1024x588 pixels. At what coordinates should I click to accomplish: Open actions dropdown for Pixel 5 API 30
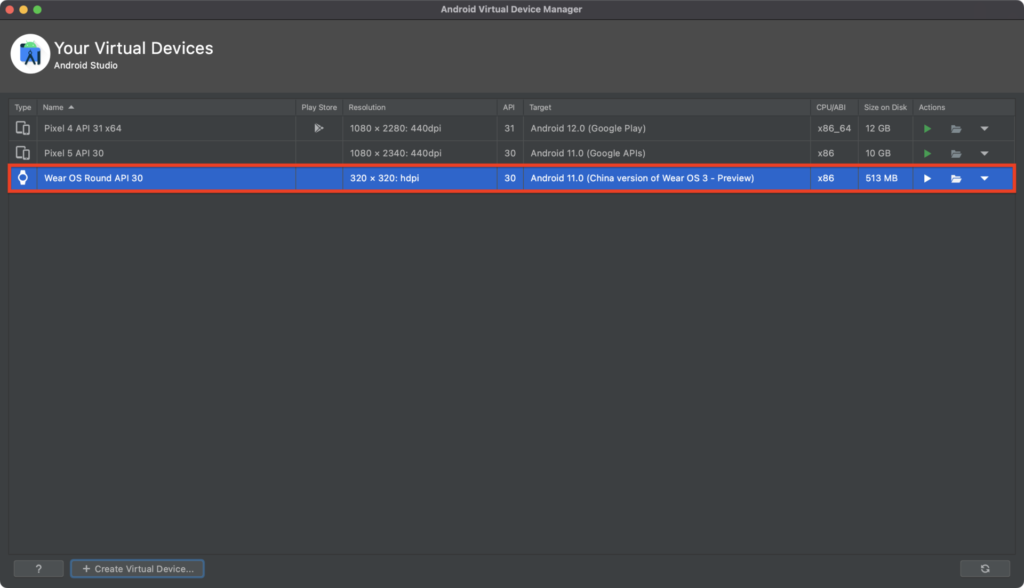984,154
